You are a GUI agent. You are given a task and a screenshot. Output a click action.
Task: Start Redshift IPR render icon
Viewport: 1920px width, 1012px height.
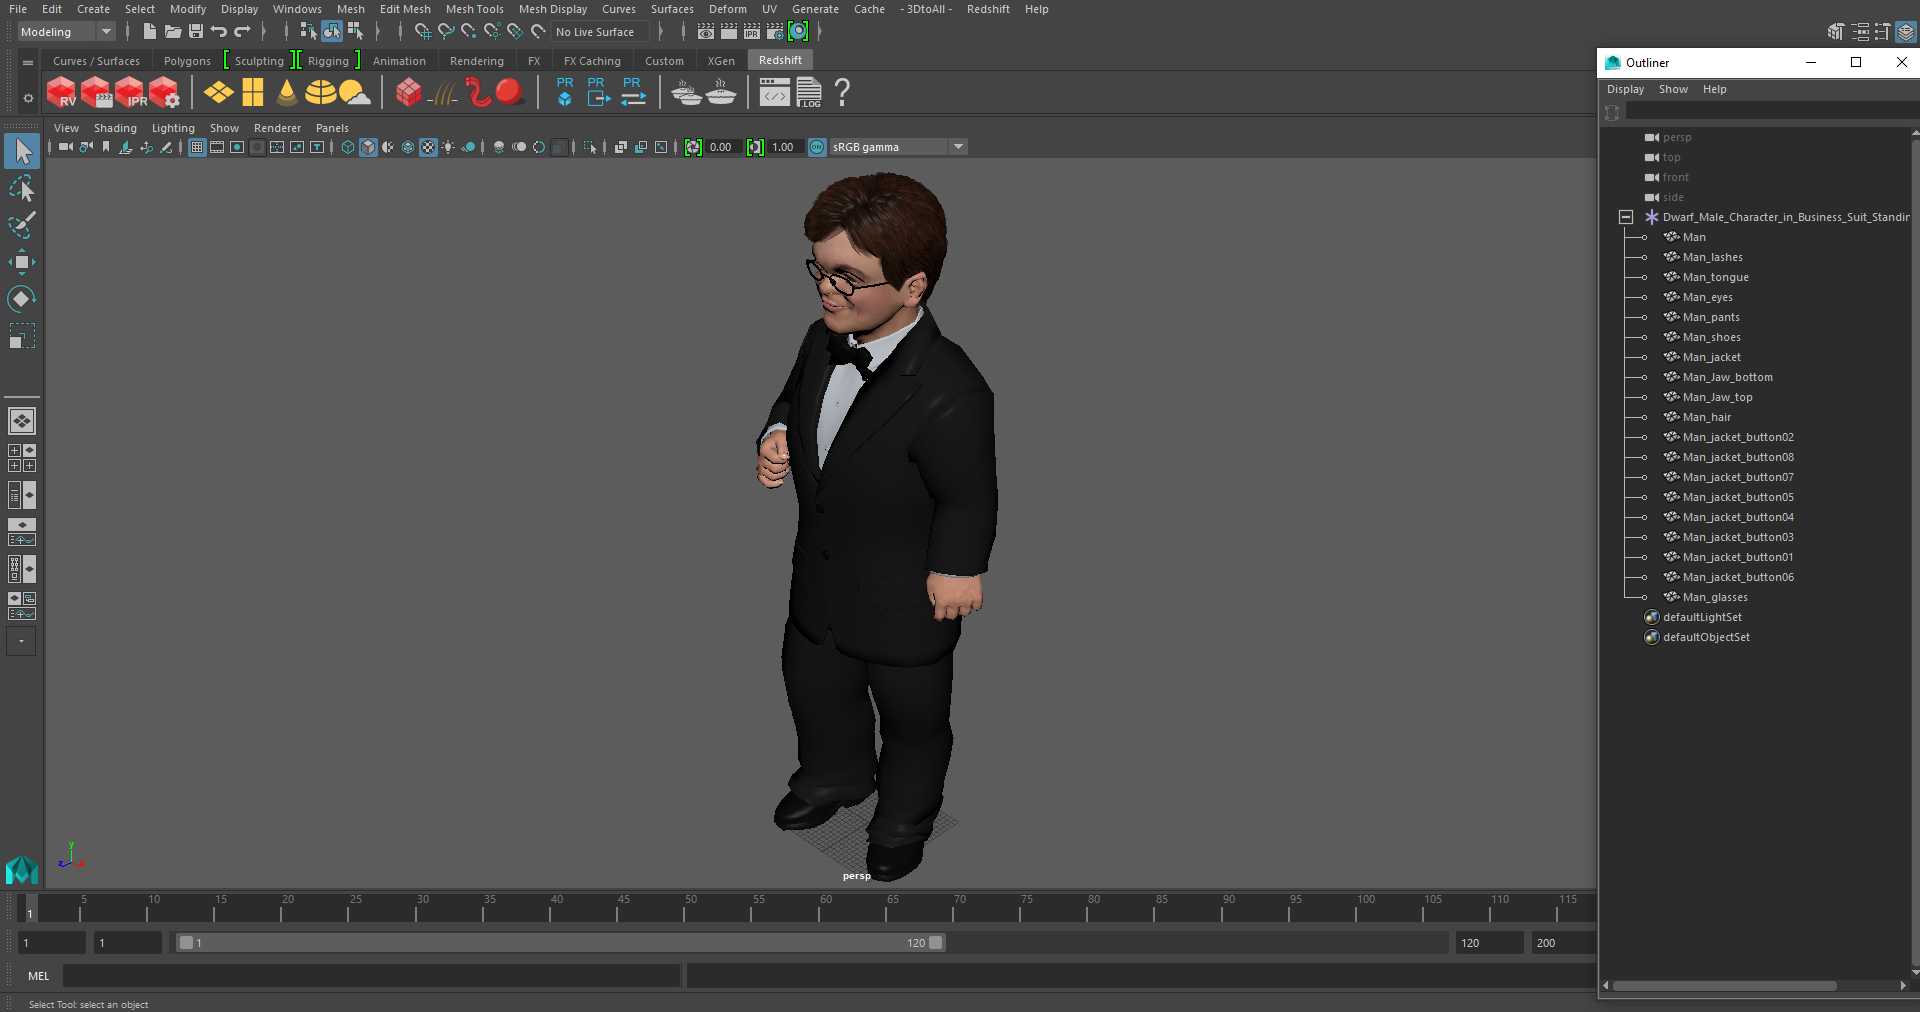pyautogui.click(x=130, y=93)
